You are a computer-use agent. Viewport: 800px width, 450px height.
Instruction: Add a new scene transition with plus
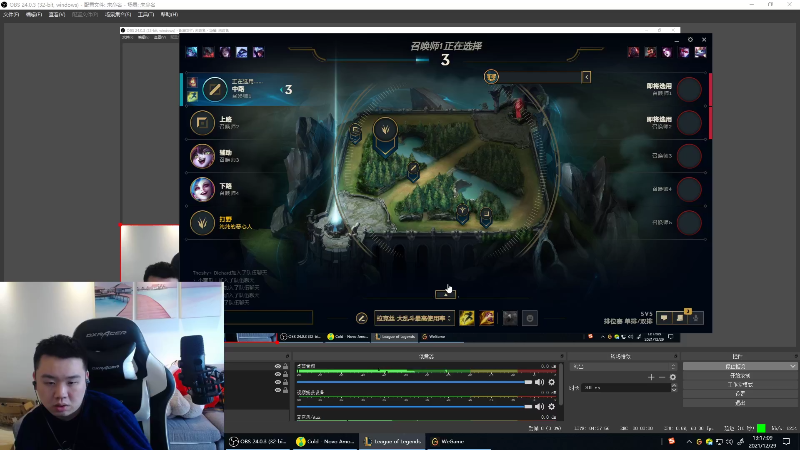point(651,377)
